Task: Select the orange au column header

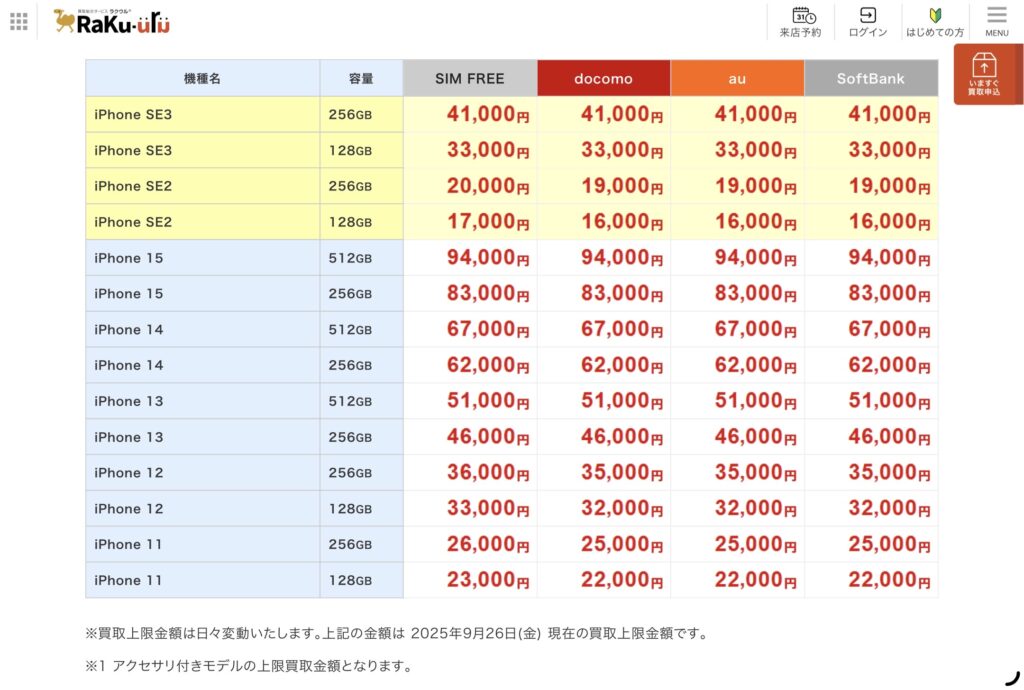Action: (x=737, y=78)
